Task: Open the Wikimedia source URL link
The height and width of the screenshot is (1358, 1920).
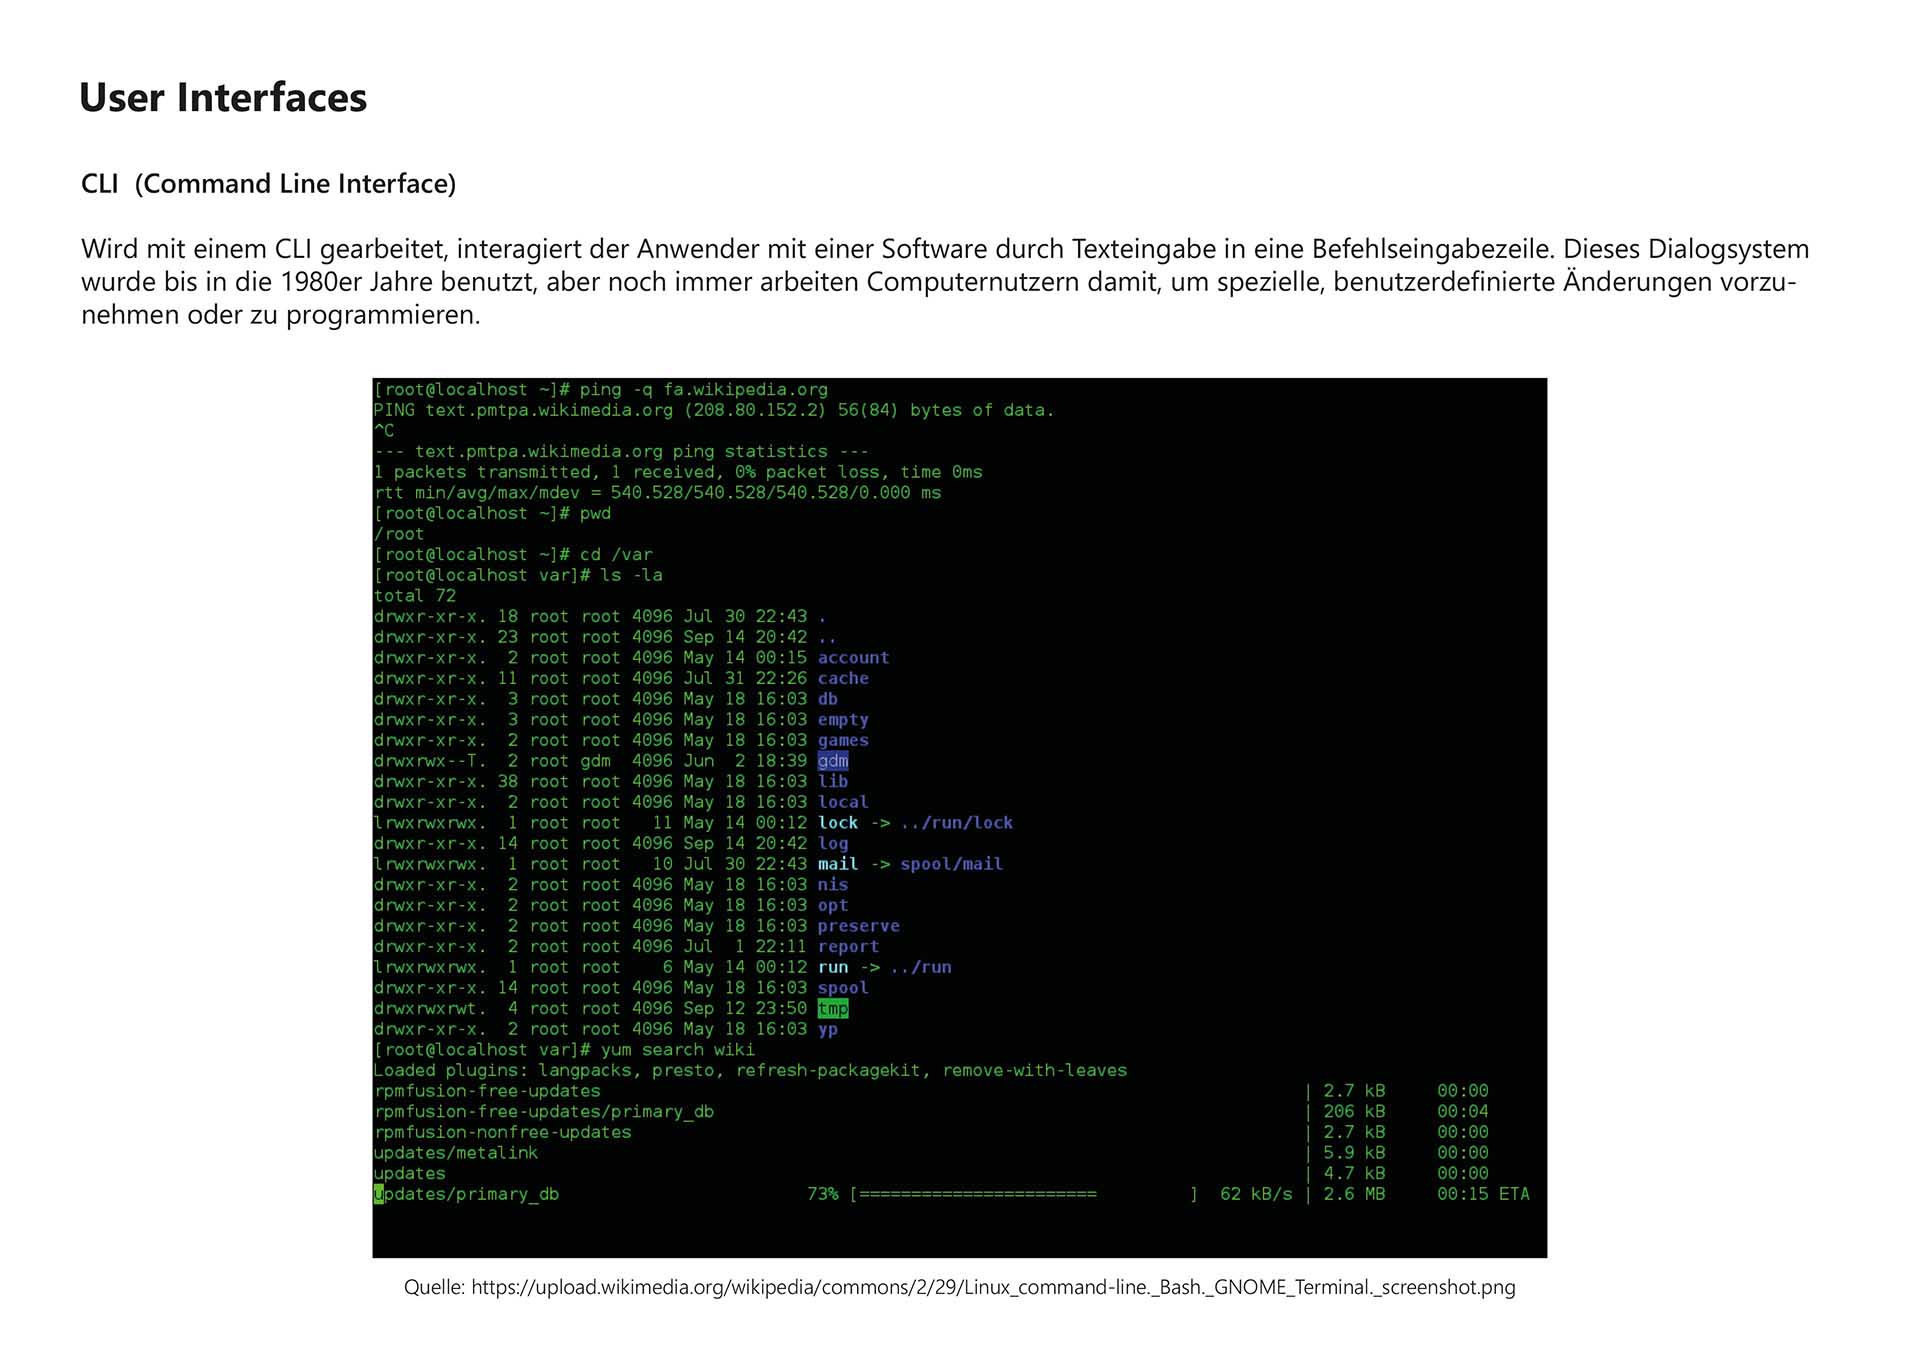Action: tap(992, 1288)
